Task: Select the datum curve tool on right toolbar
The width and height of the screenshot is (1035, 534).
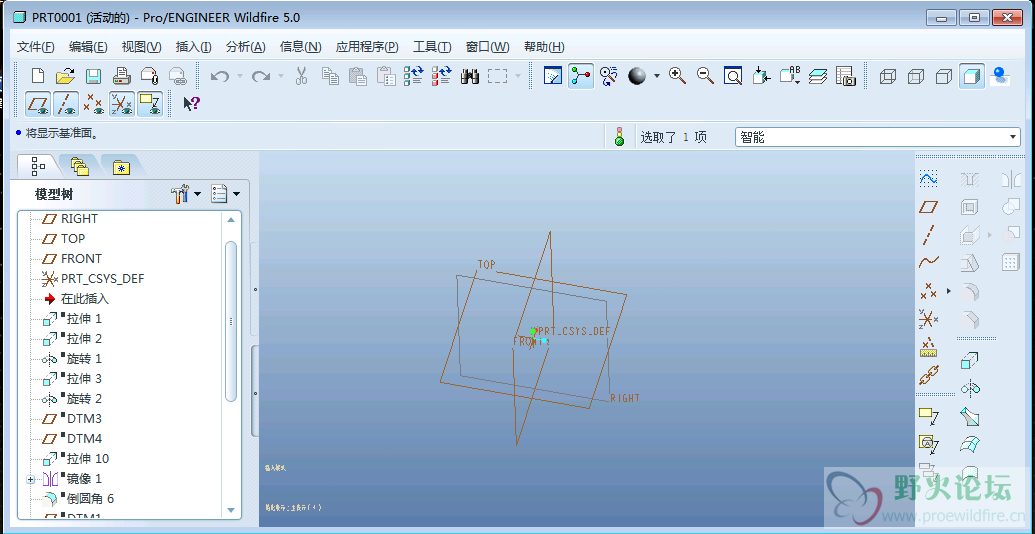Action: (929, 262)
